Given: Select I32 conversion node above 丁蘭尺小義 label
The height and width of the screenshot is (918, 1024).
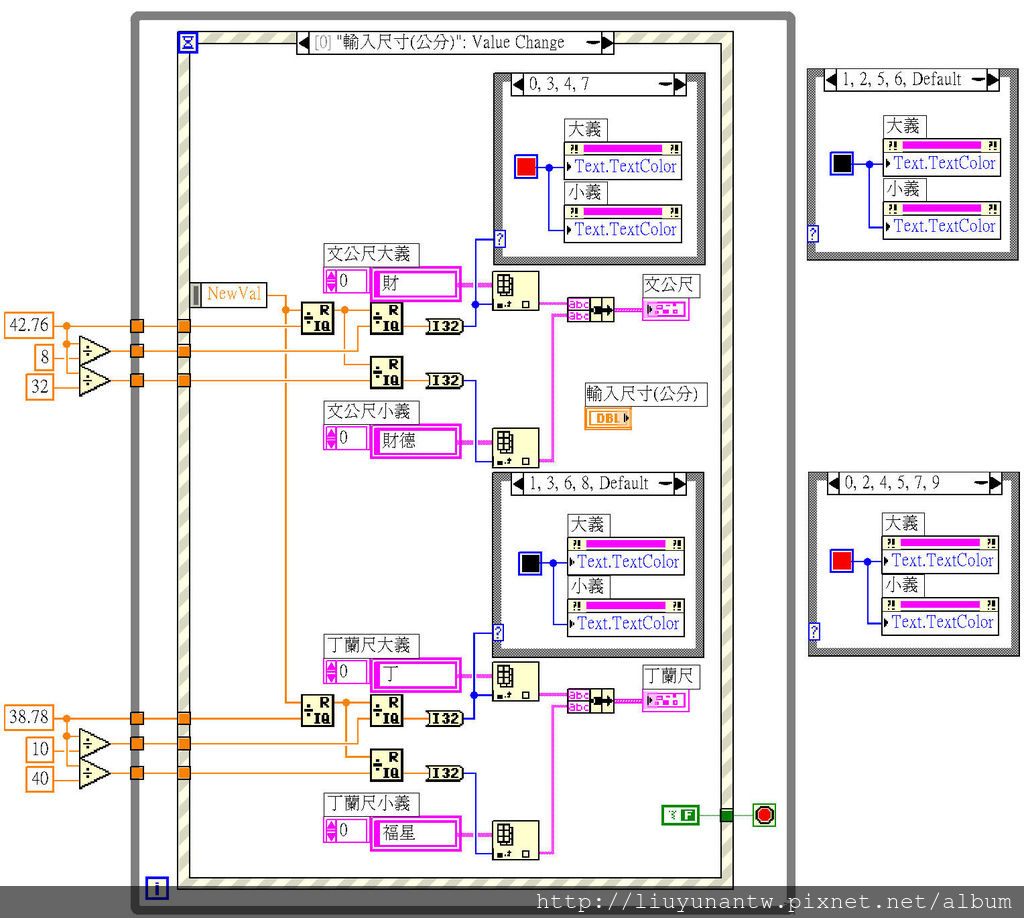Looking at the screenshot, I should [445, 773].
